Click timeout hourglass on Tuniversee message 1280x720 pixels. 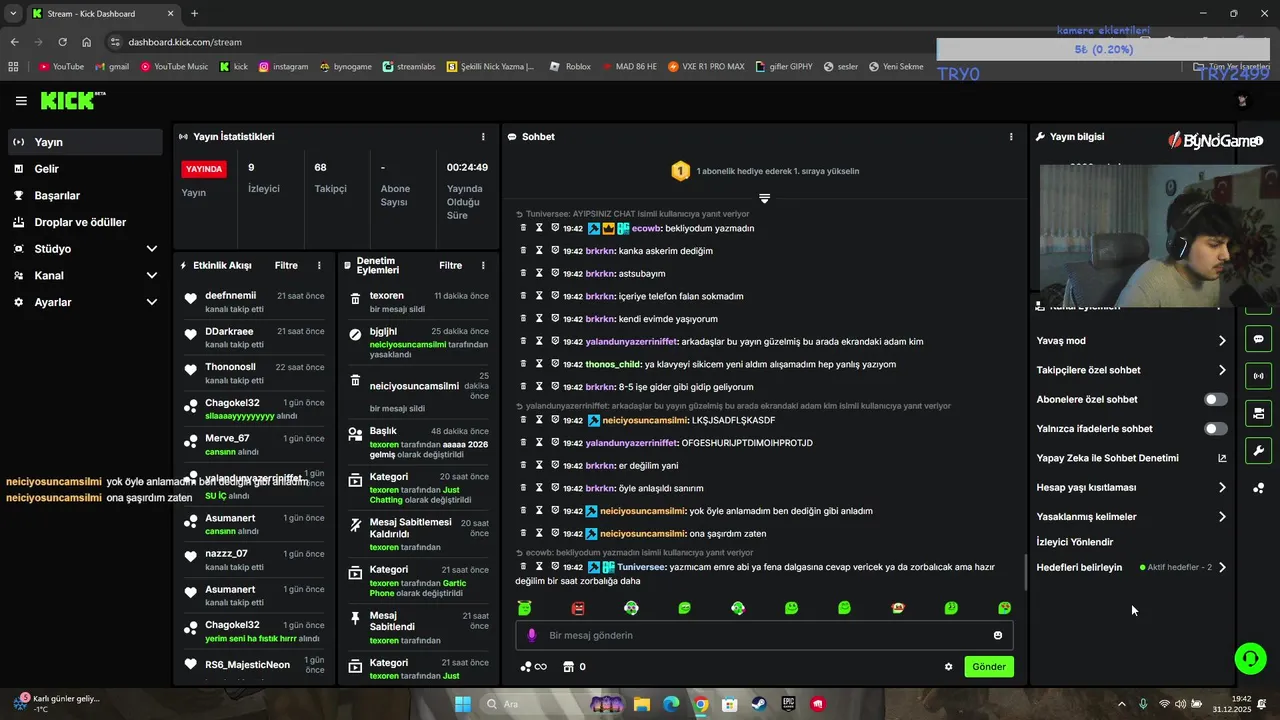pyautogui.click(x=538, y=567)
